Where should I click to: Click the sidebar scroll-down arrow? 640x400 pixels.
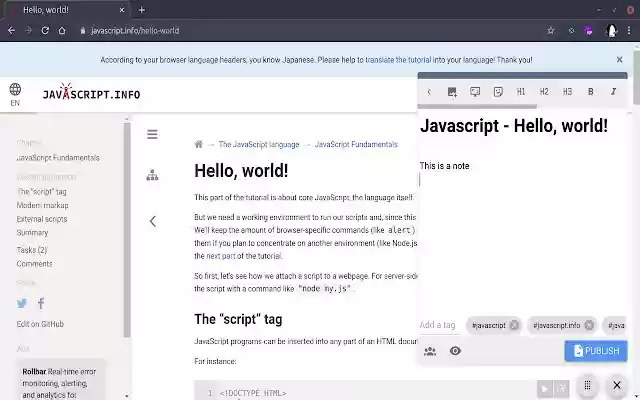127,396
